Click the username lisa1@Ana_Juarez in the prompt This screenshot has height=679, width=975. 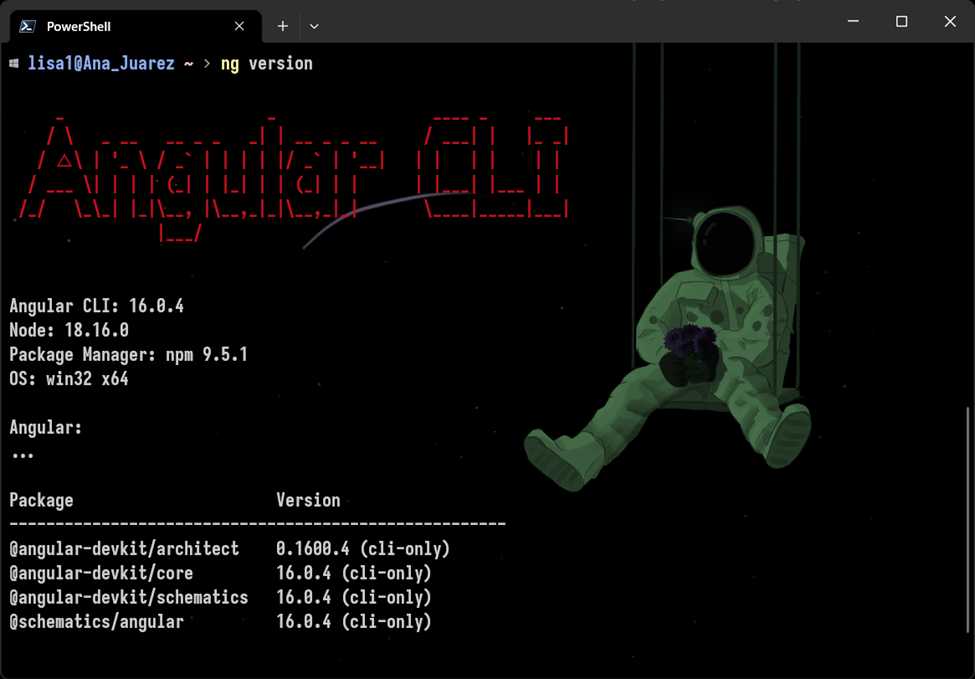pos(101,63)
